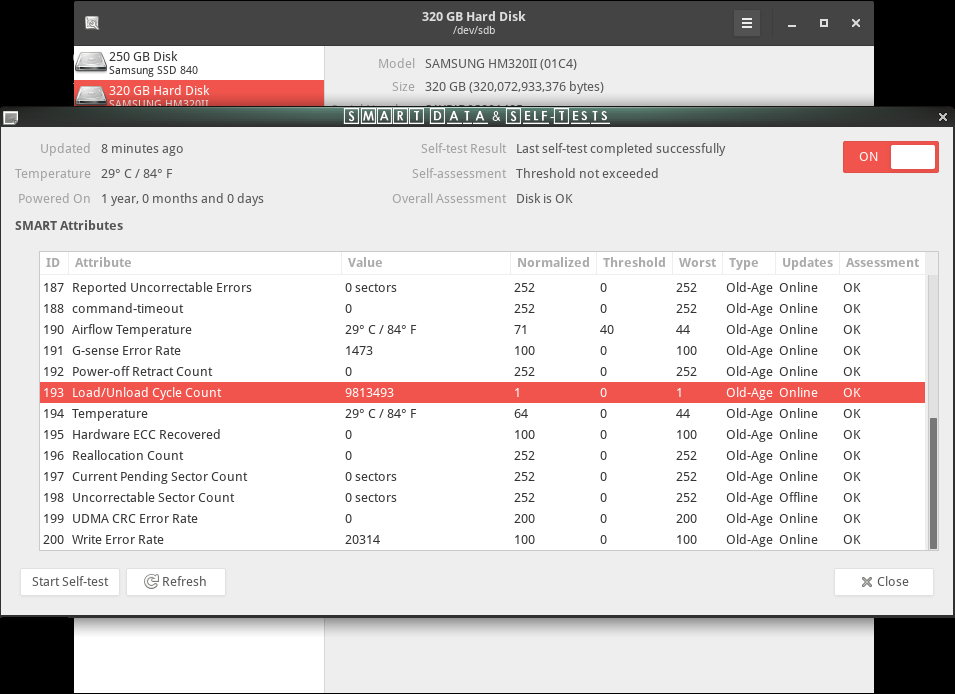Click value 20314 for Write Error Rate
This screenshot has width=955, height=694.
point(362,540)
